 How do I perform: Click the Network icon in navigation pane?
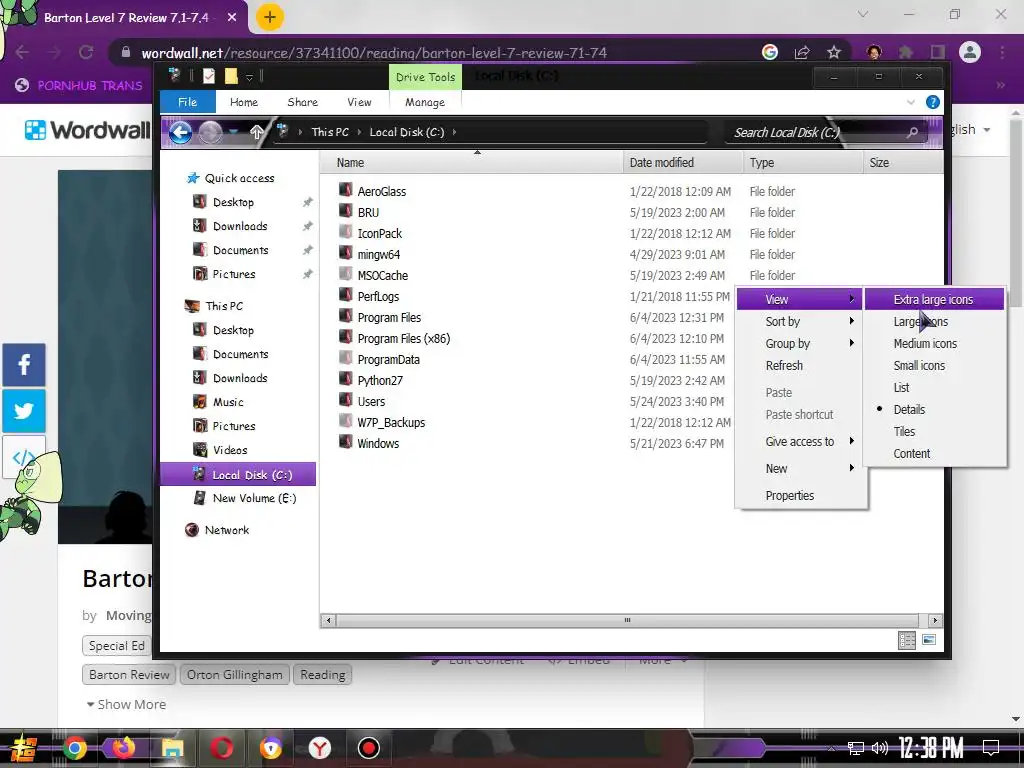tap(191, 530)
